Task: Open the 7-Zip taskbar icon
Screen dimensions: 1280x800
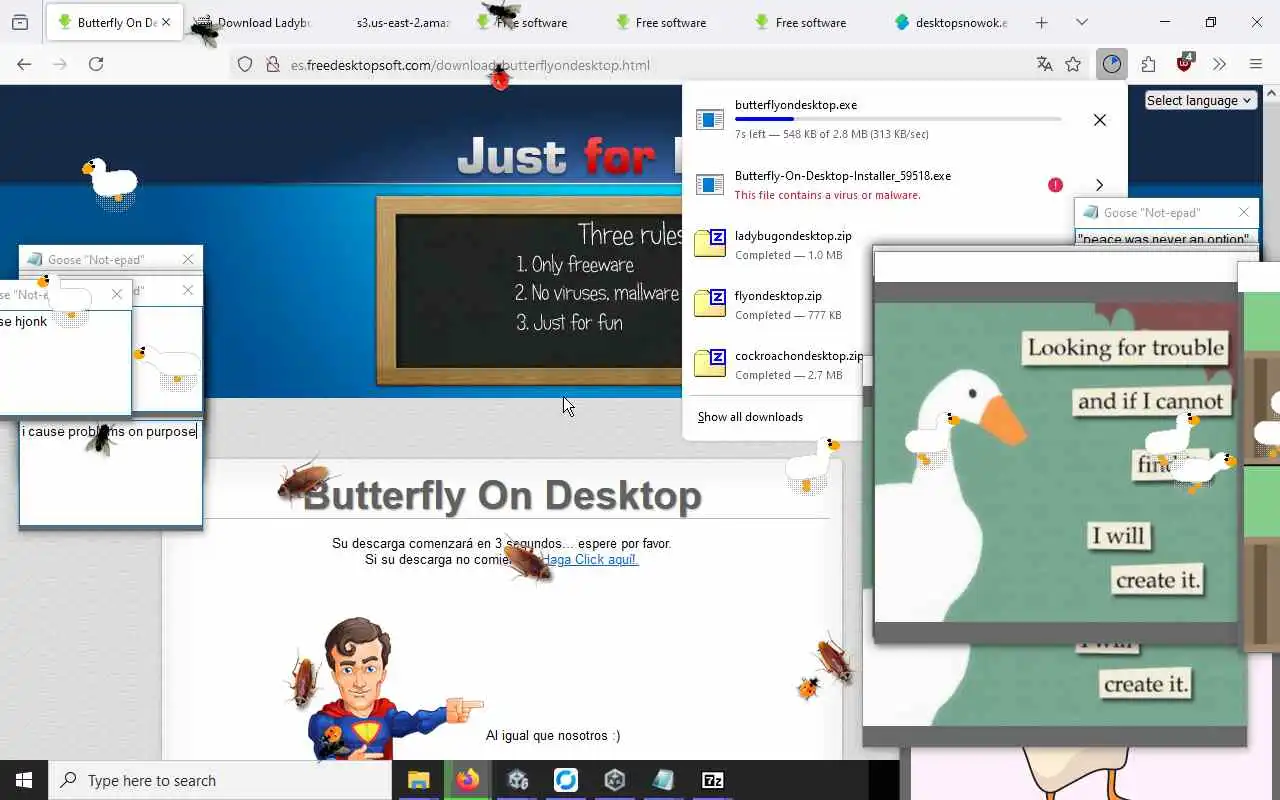Action: click(712, 780)
